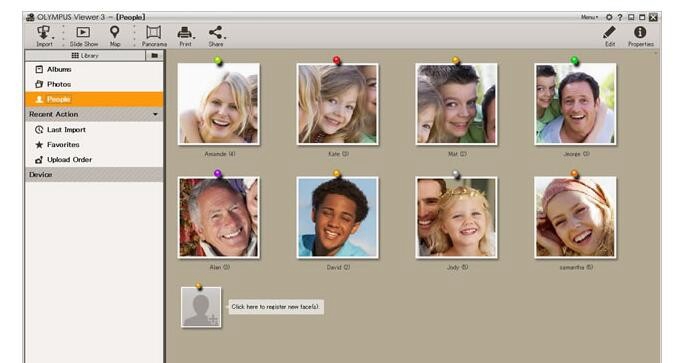This screenshot has width=694, height=363.
Task: Click the red pushpin above Kate's photo
Action: [x=337, y=61]
